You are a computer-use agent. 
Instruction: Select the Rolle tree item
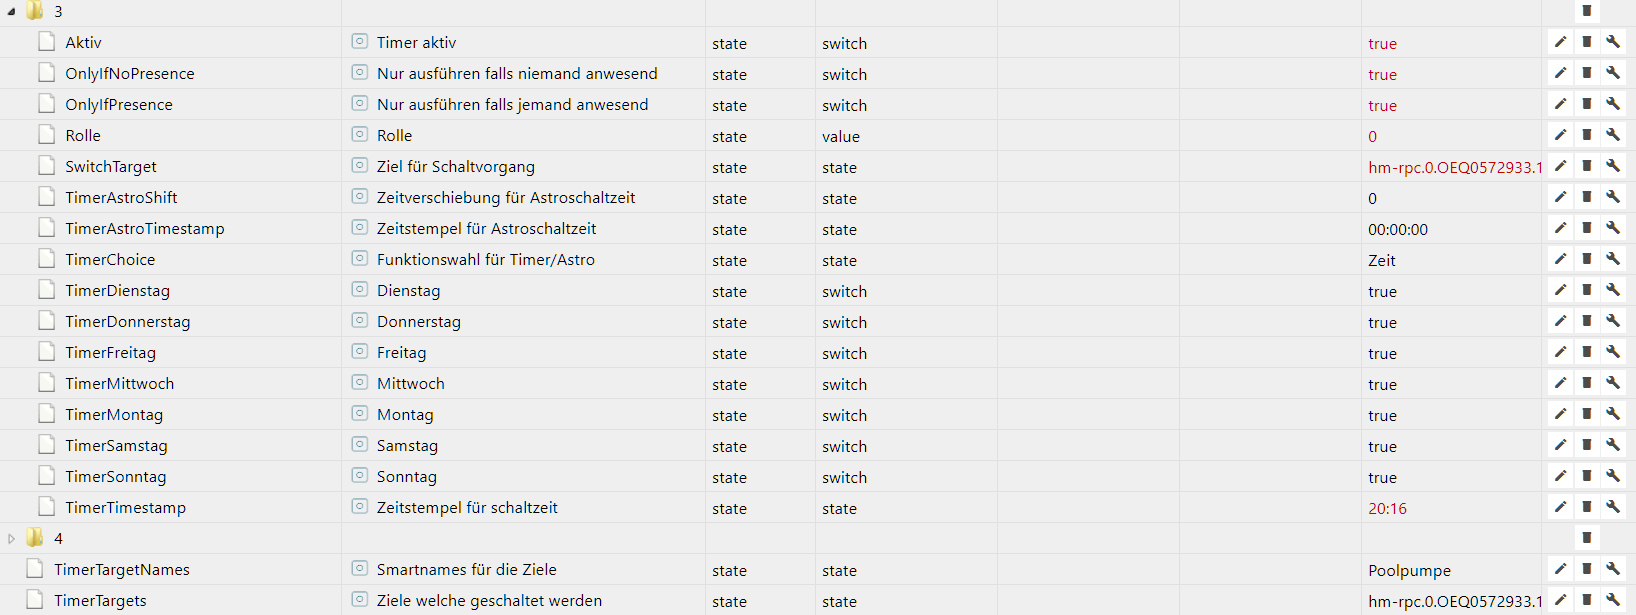(83, 136)
